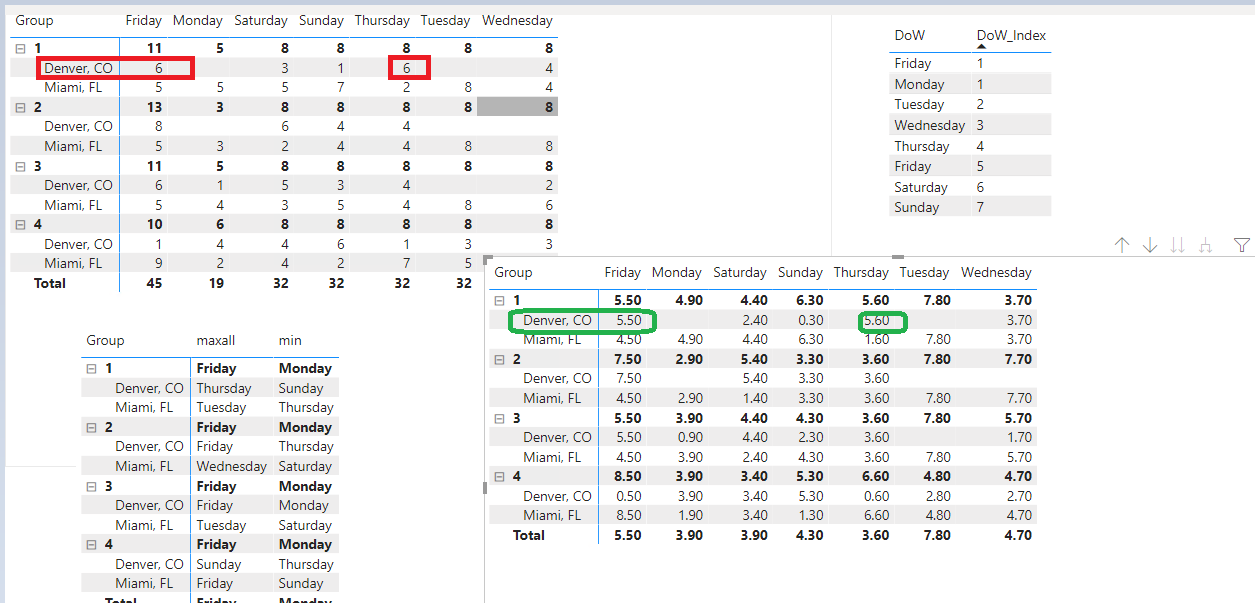This screenshot has width=1255, height=603.
Task: Collapse group 4 in the maxall/min matrix
Action: coord(91,545)
